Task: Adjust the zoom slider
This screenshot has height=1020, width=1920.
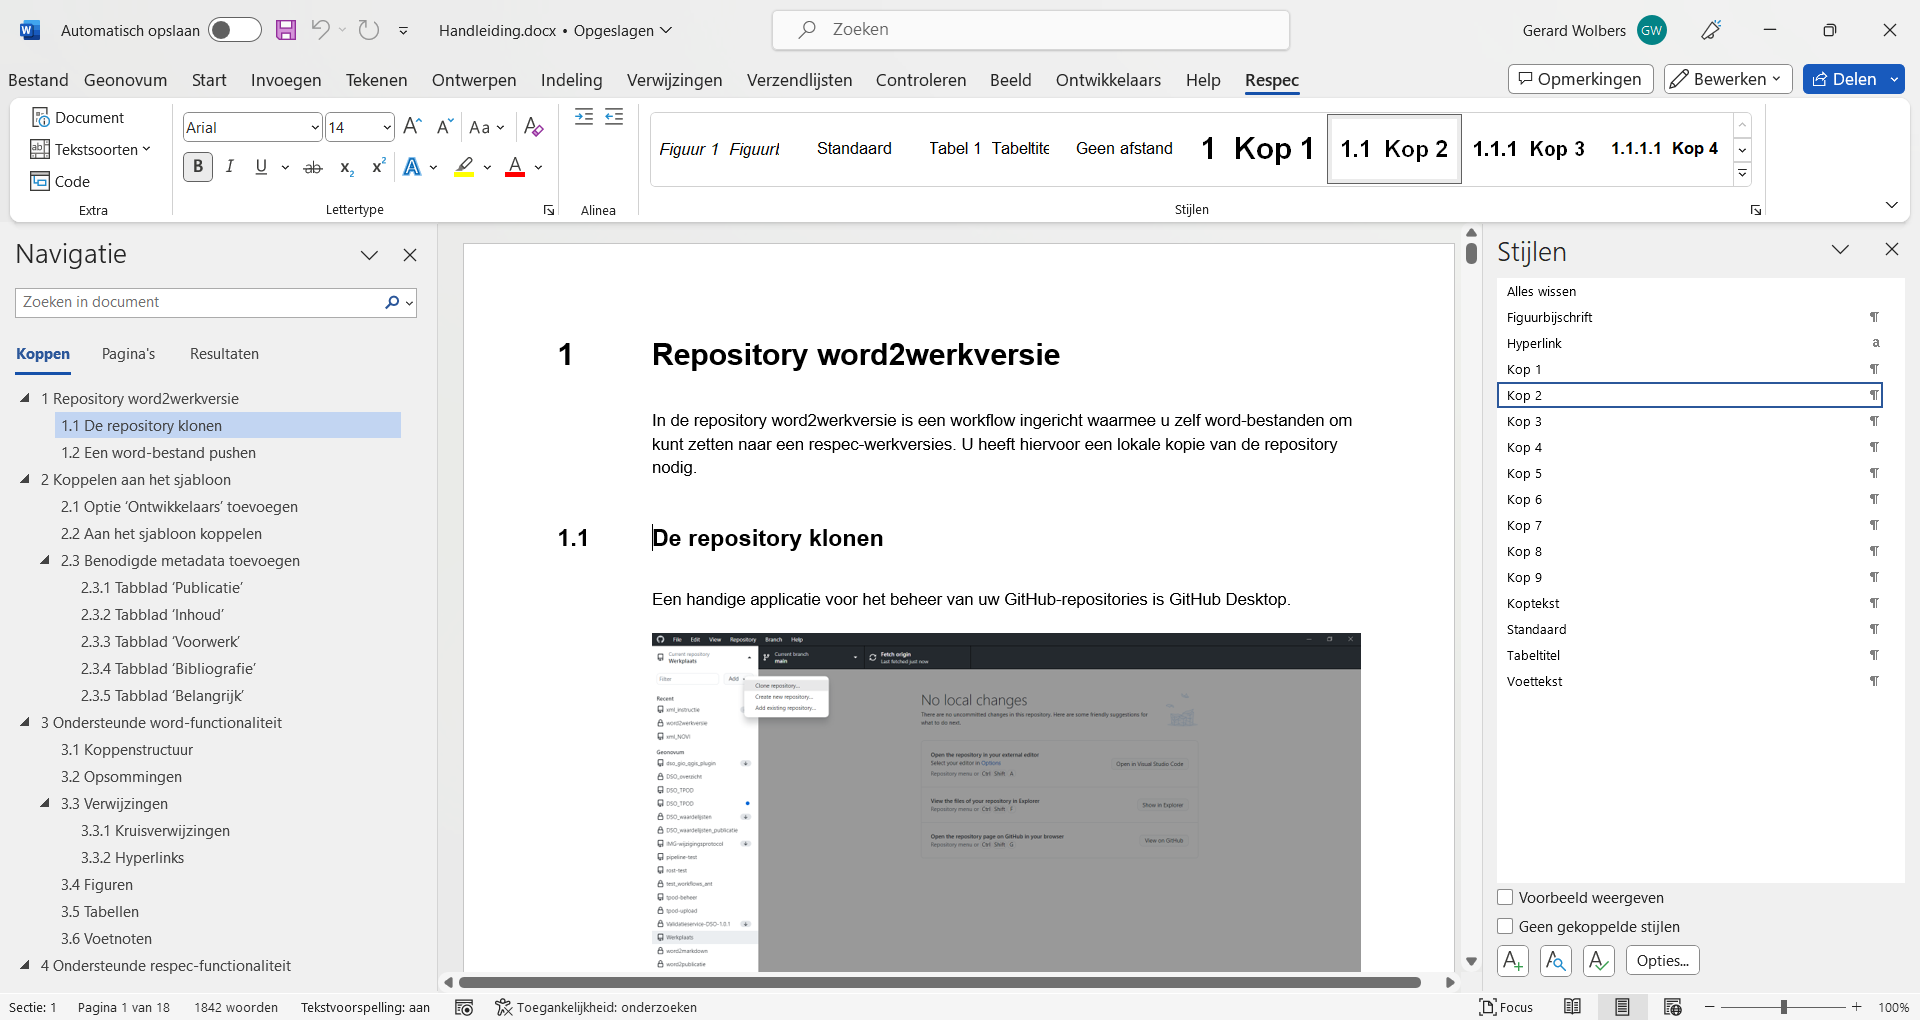Action: click(1783, 1007)
